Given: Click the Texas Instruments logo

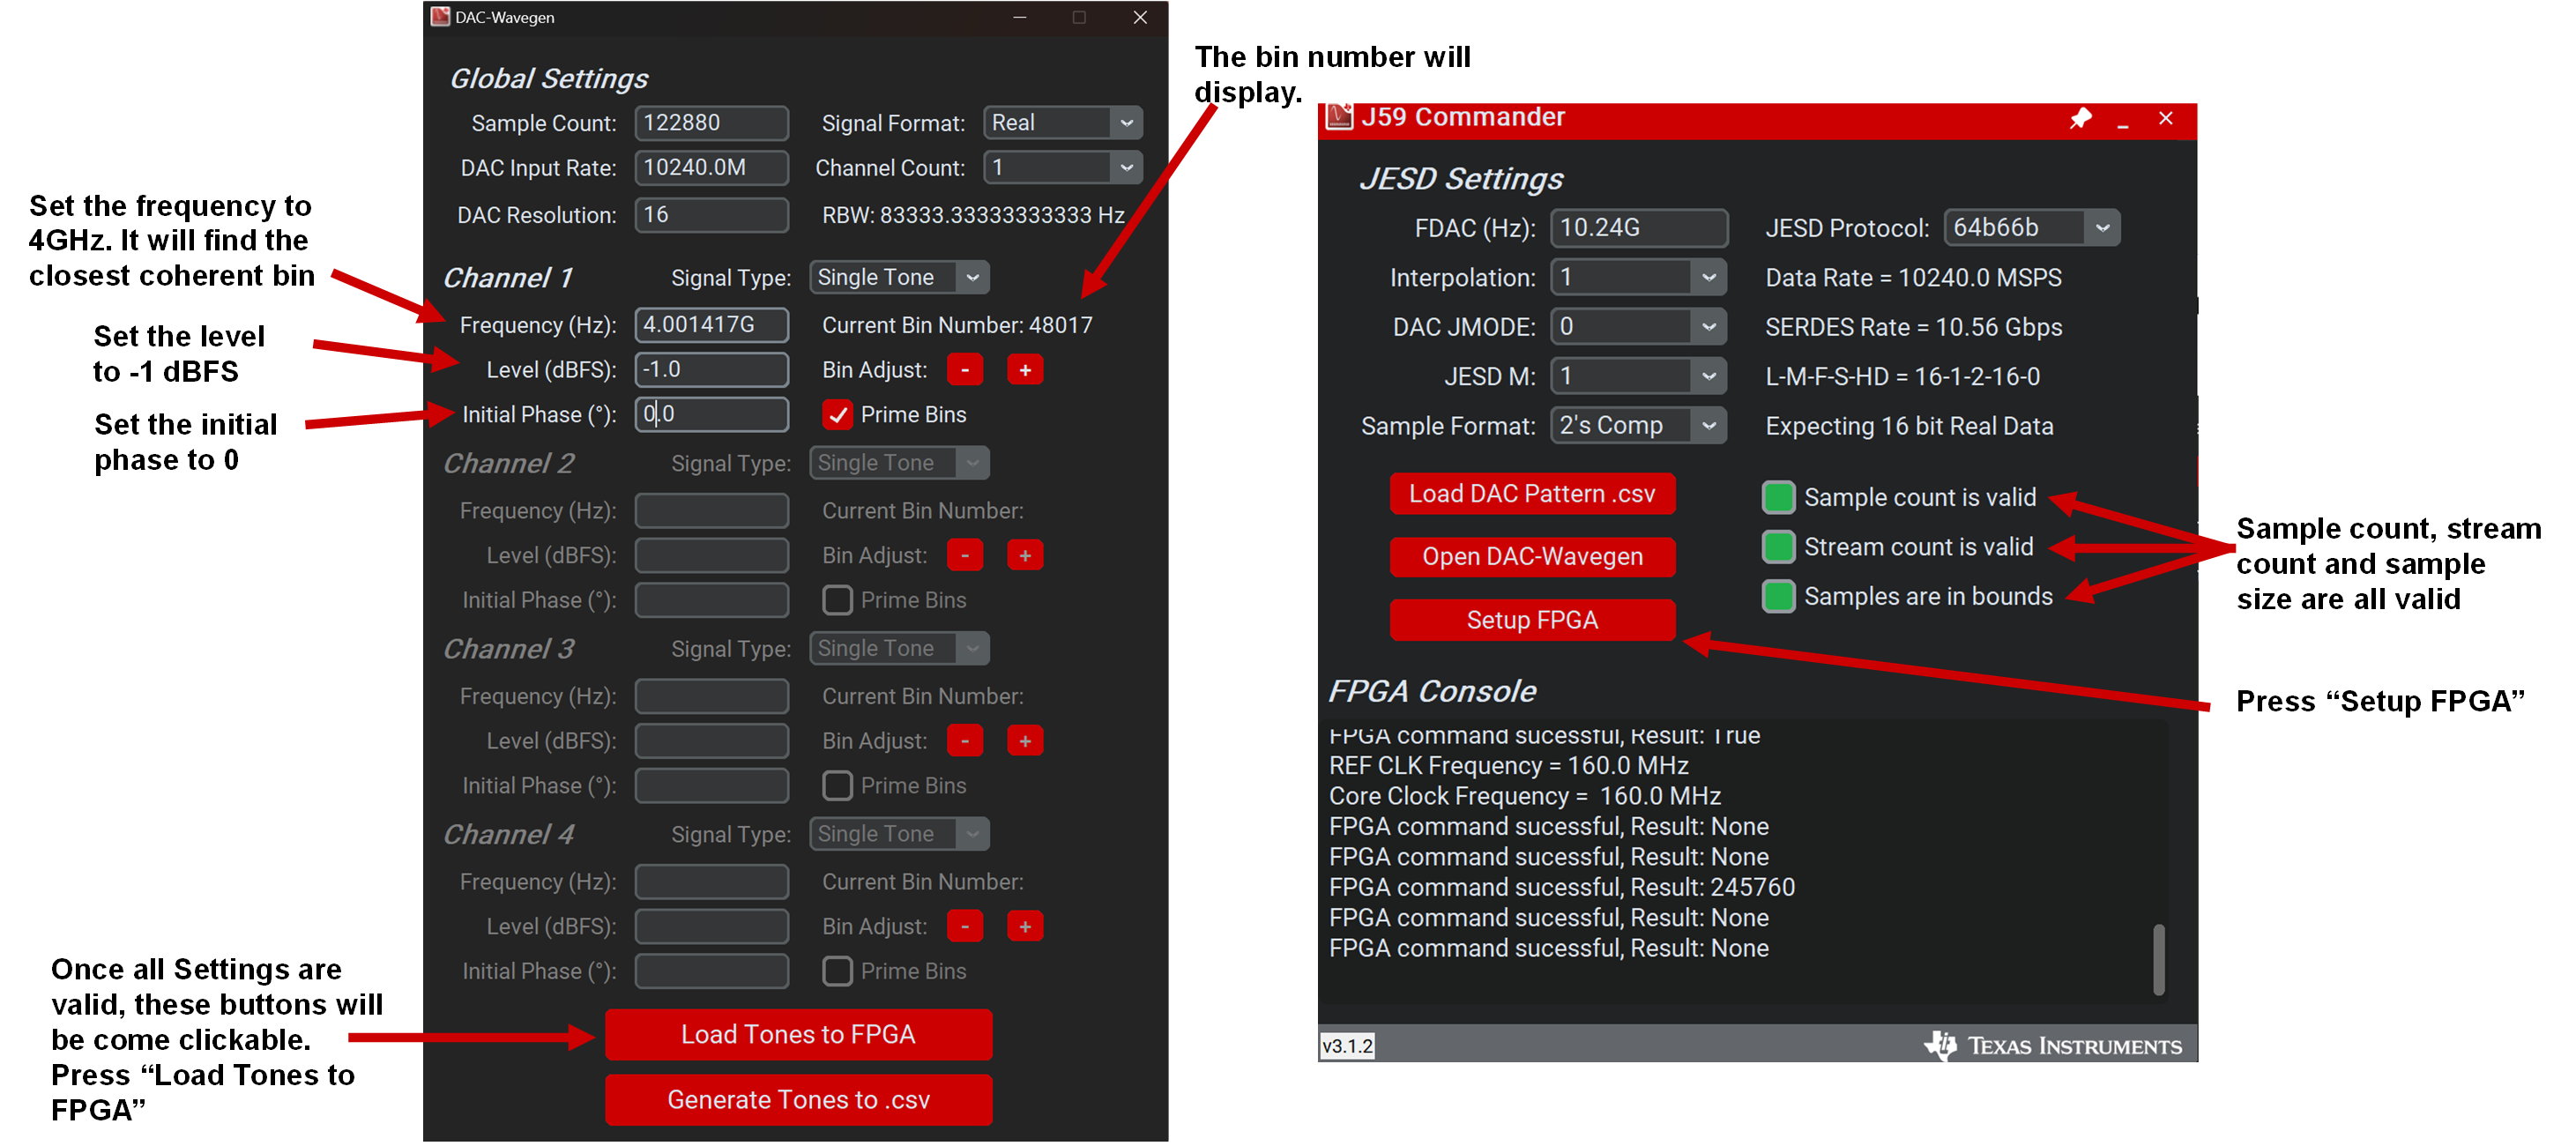Looking at the screenshot, I should [2050, 1046].
